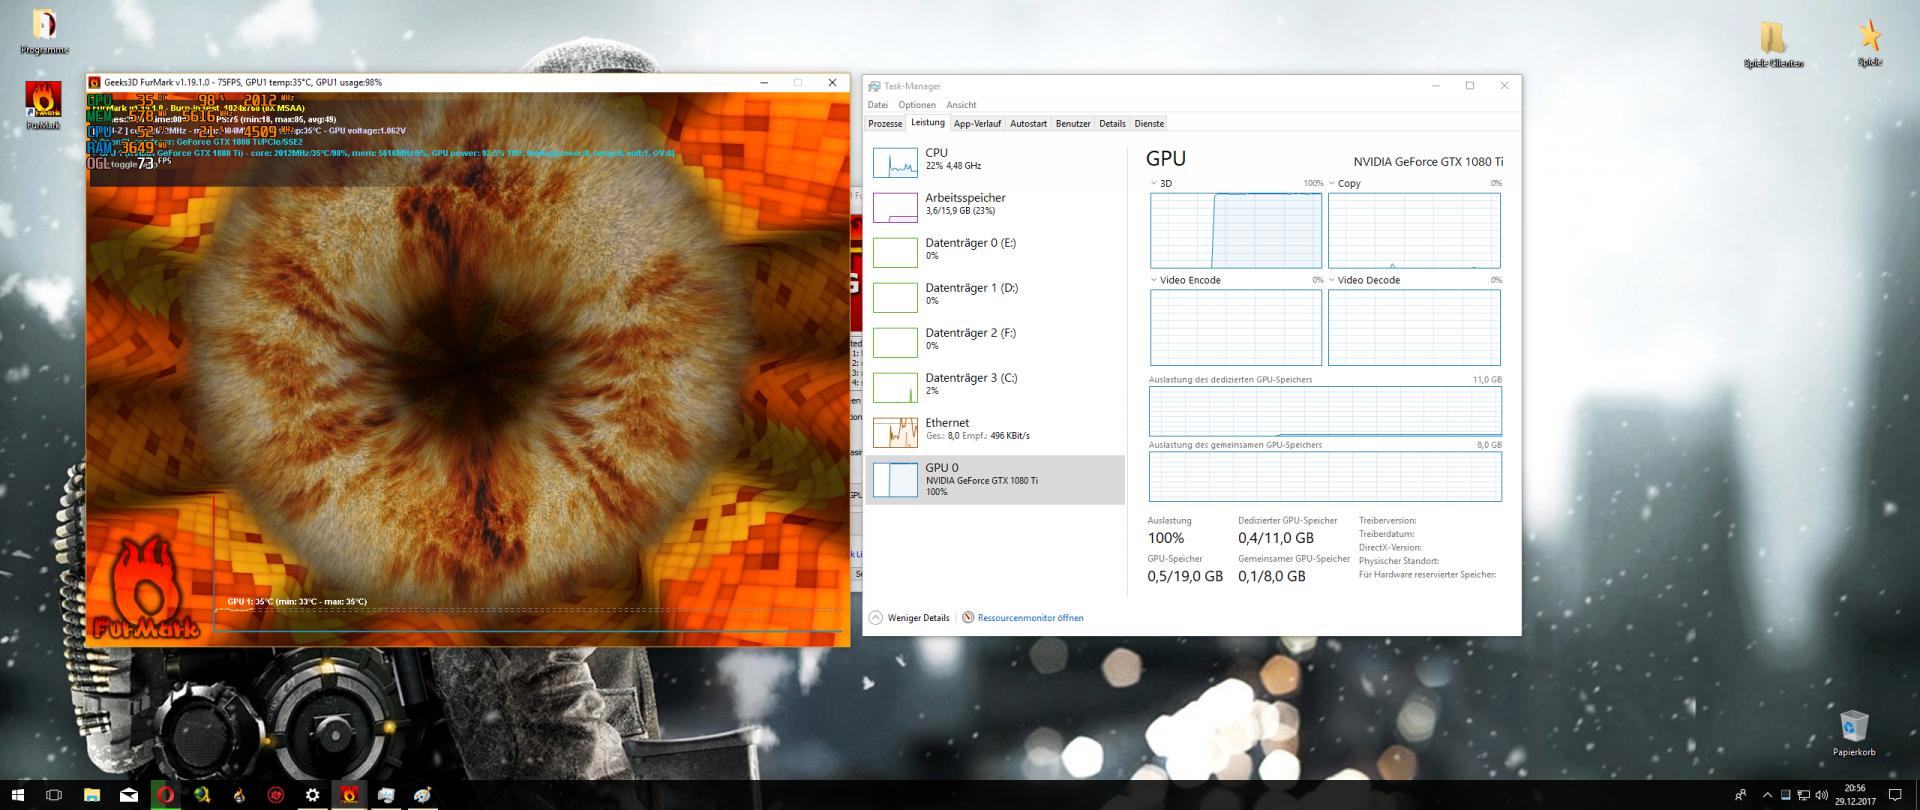The height and width of the screenshot is (810, 1920).
Task: Click the FurMark title bar app icon
Action: [x=95, y=83]
